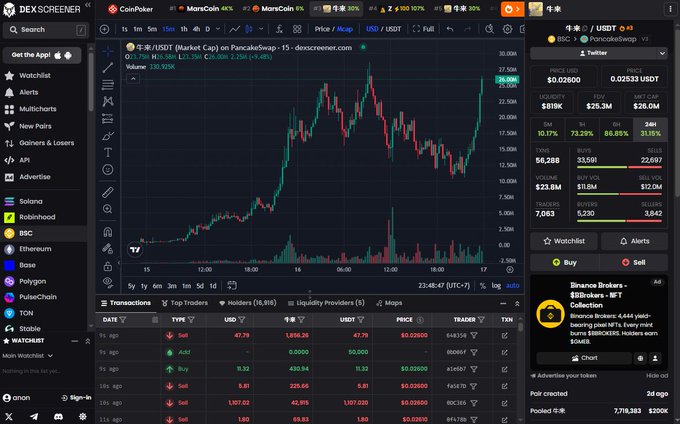The image size is (680, 424).
Task: Hide all drawings with eye icon
Action: point(108,282)
